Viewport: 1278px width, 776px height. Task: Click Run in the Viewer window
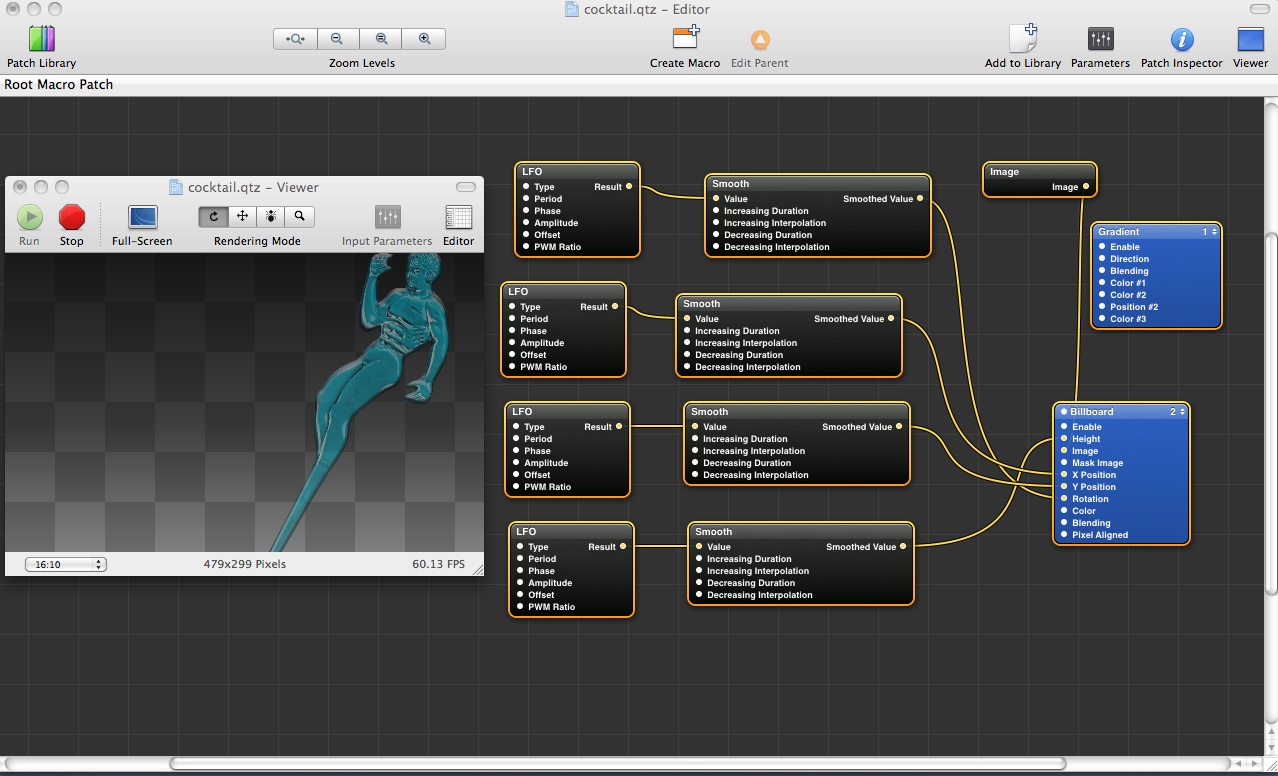click(30, 217)
